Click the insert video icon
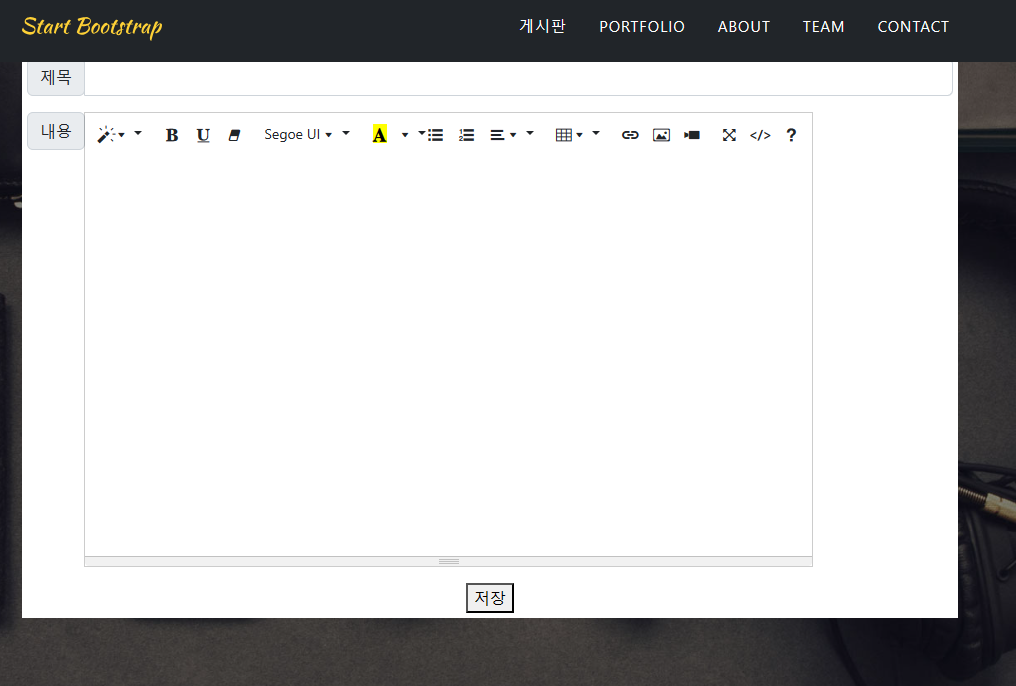 pyautogui.click(x=692, y=135)
